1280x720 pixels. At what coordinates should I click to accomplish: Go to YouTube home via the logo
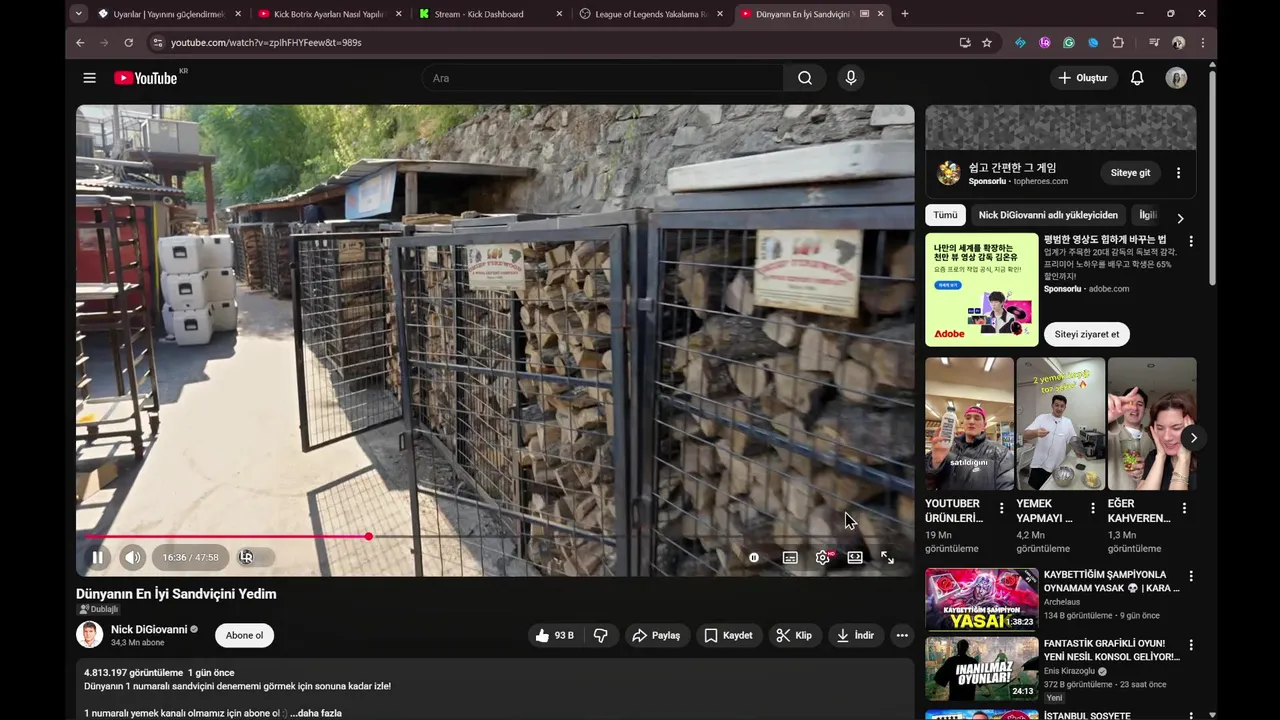click(146, 78)
